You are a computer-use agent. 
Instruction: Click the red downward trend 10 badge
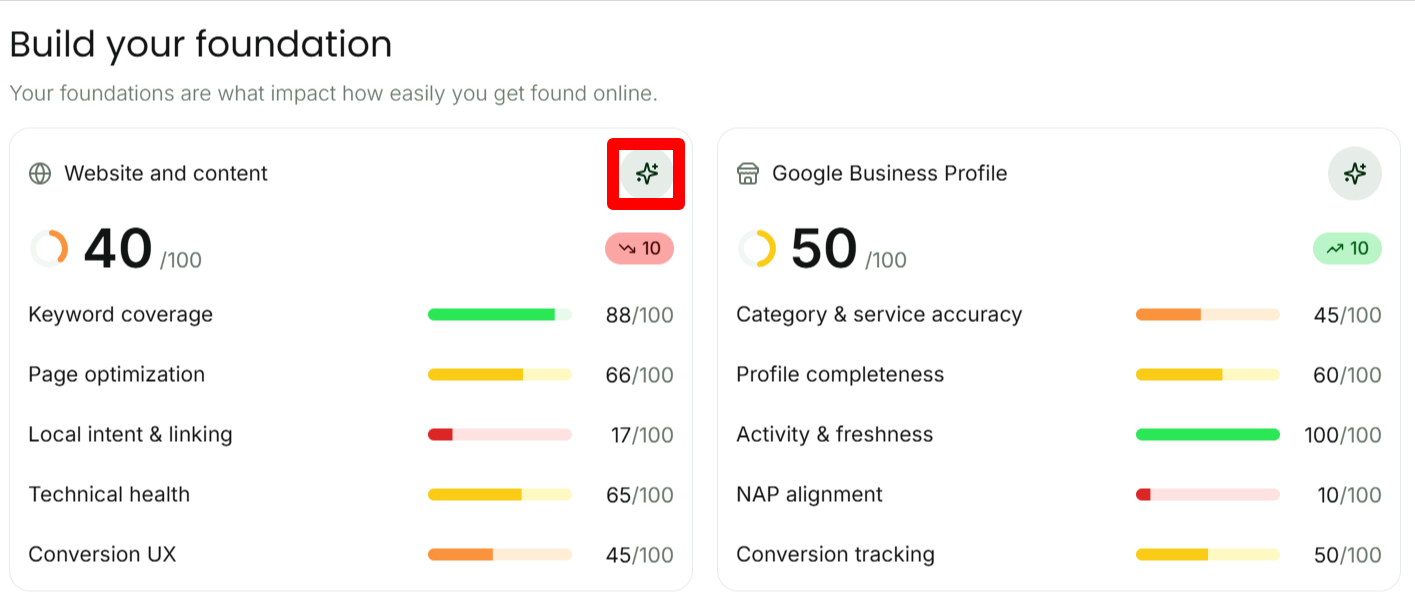(x=639, y=248)
